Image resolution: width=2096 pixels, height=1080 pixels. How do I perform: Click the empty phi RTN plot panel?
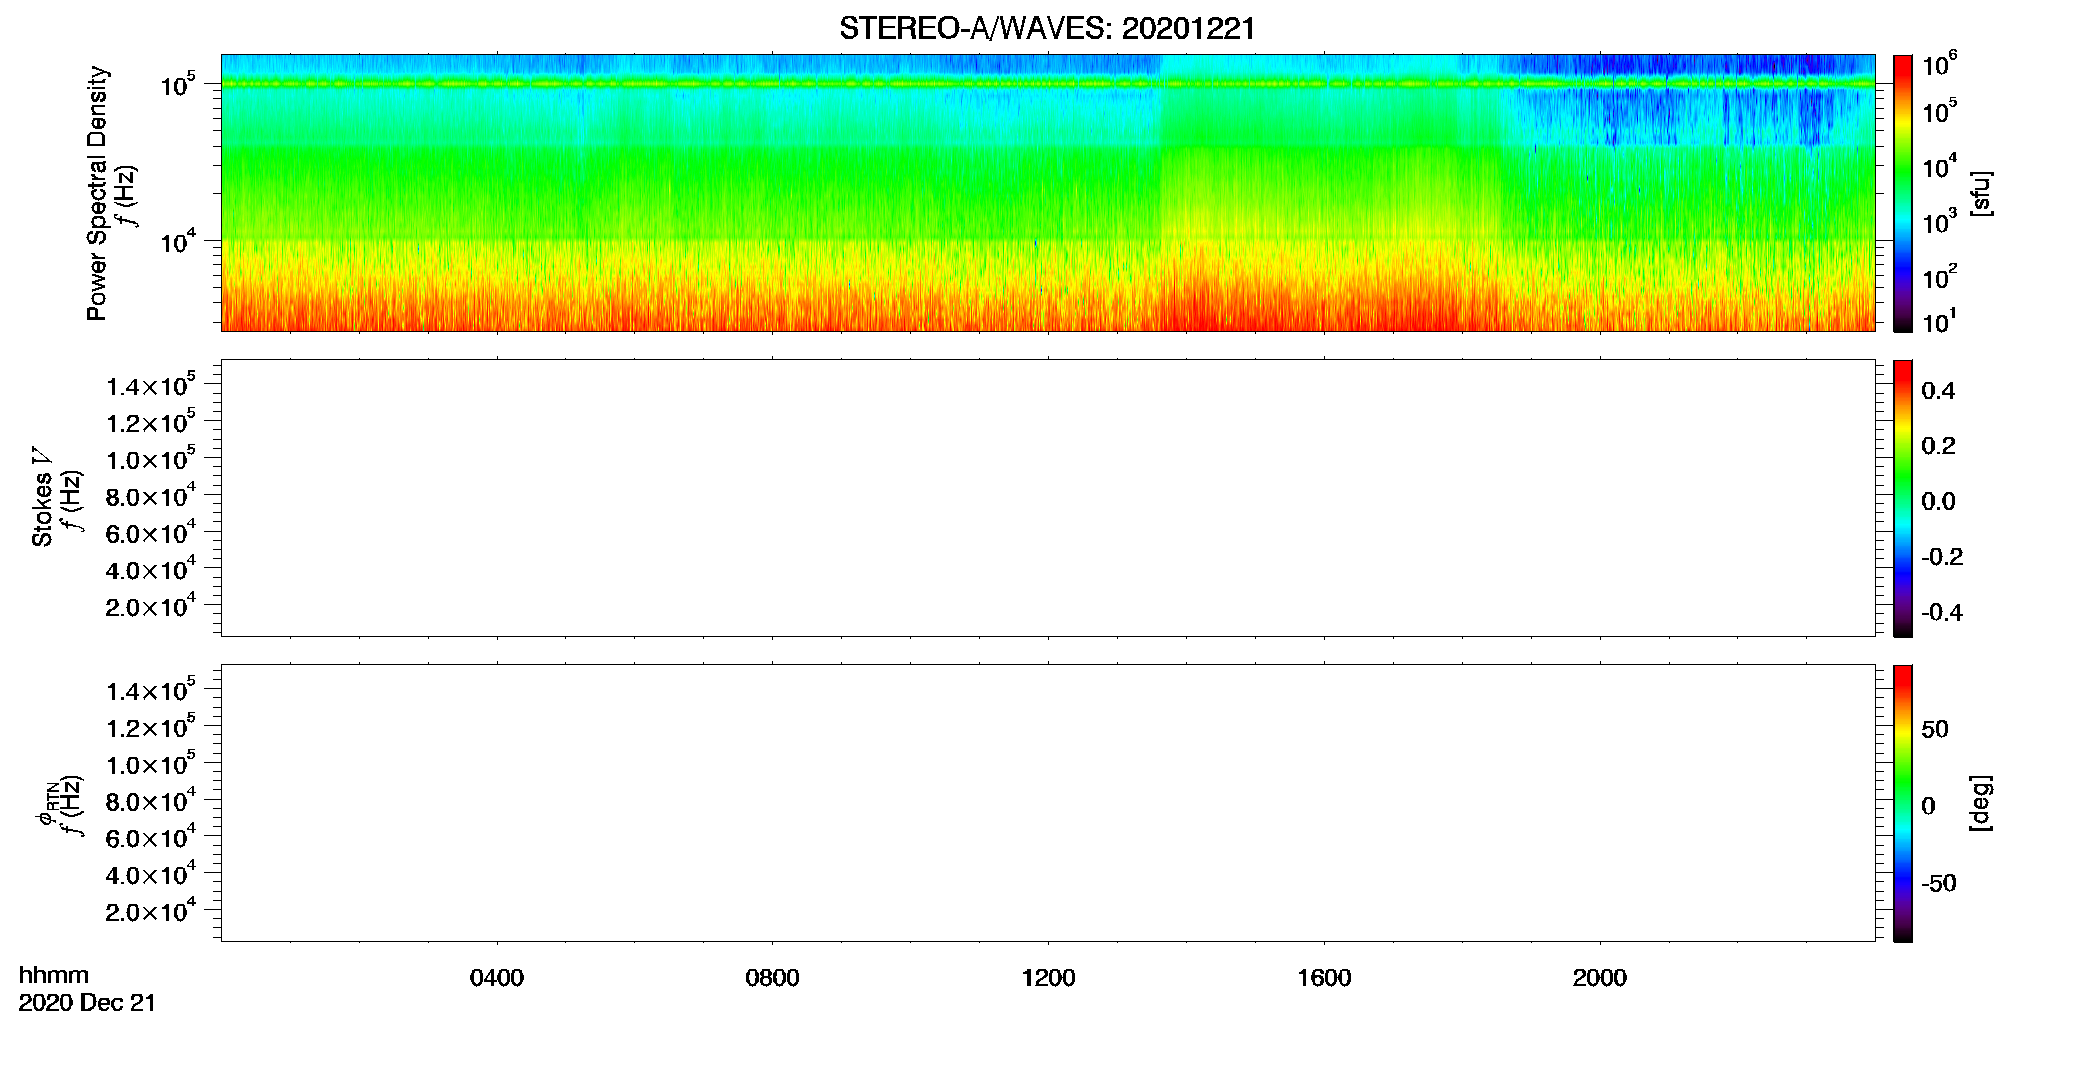(1048, 803)
